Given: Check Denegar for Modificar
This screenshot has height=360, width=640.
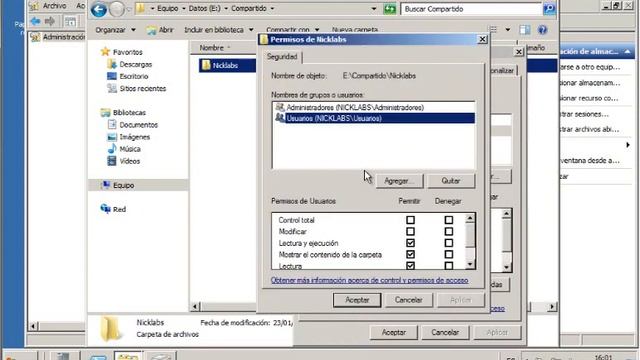Looking at the screenshot, I should [449, 231].
